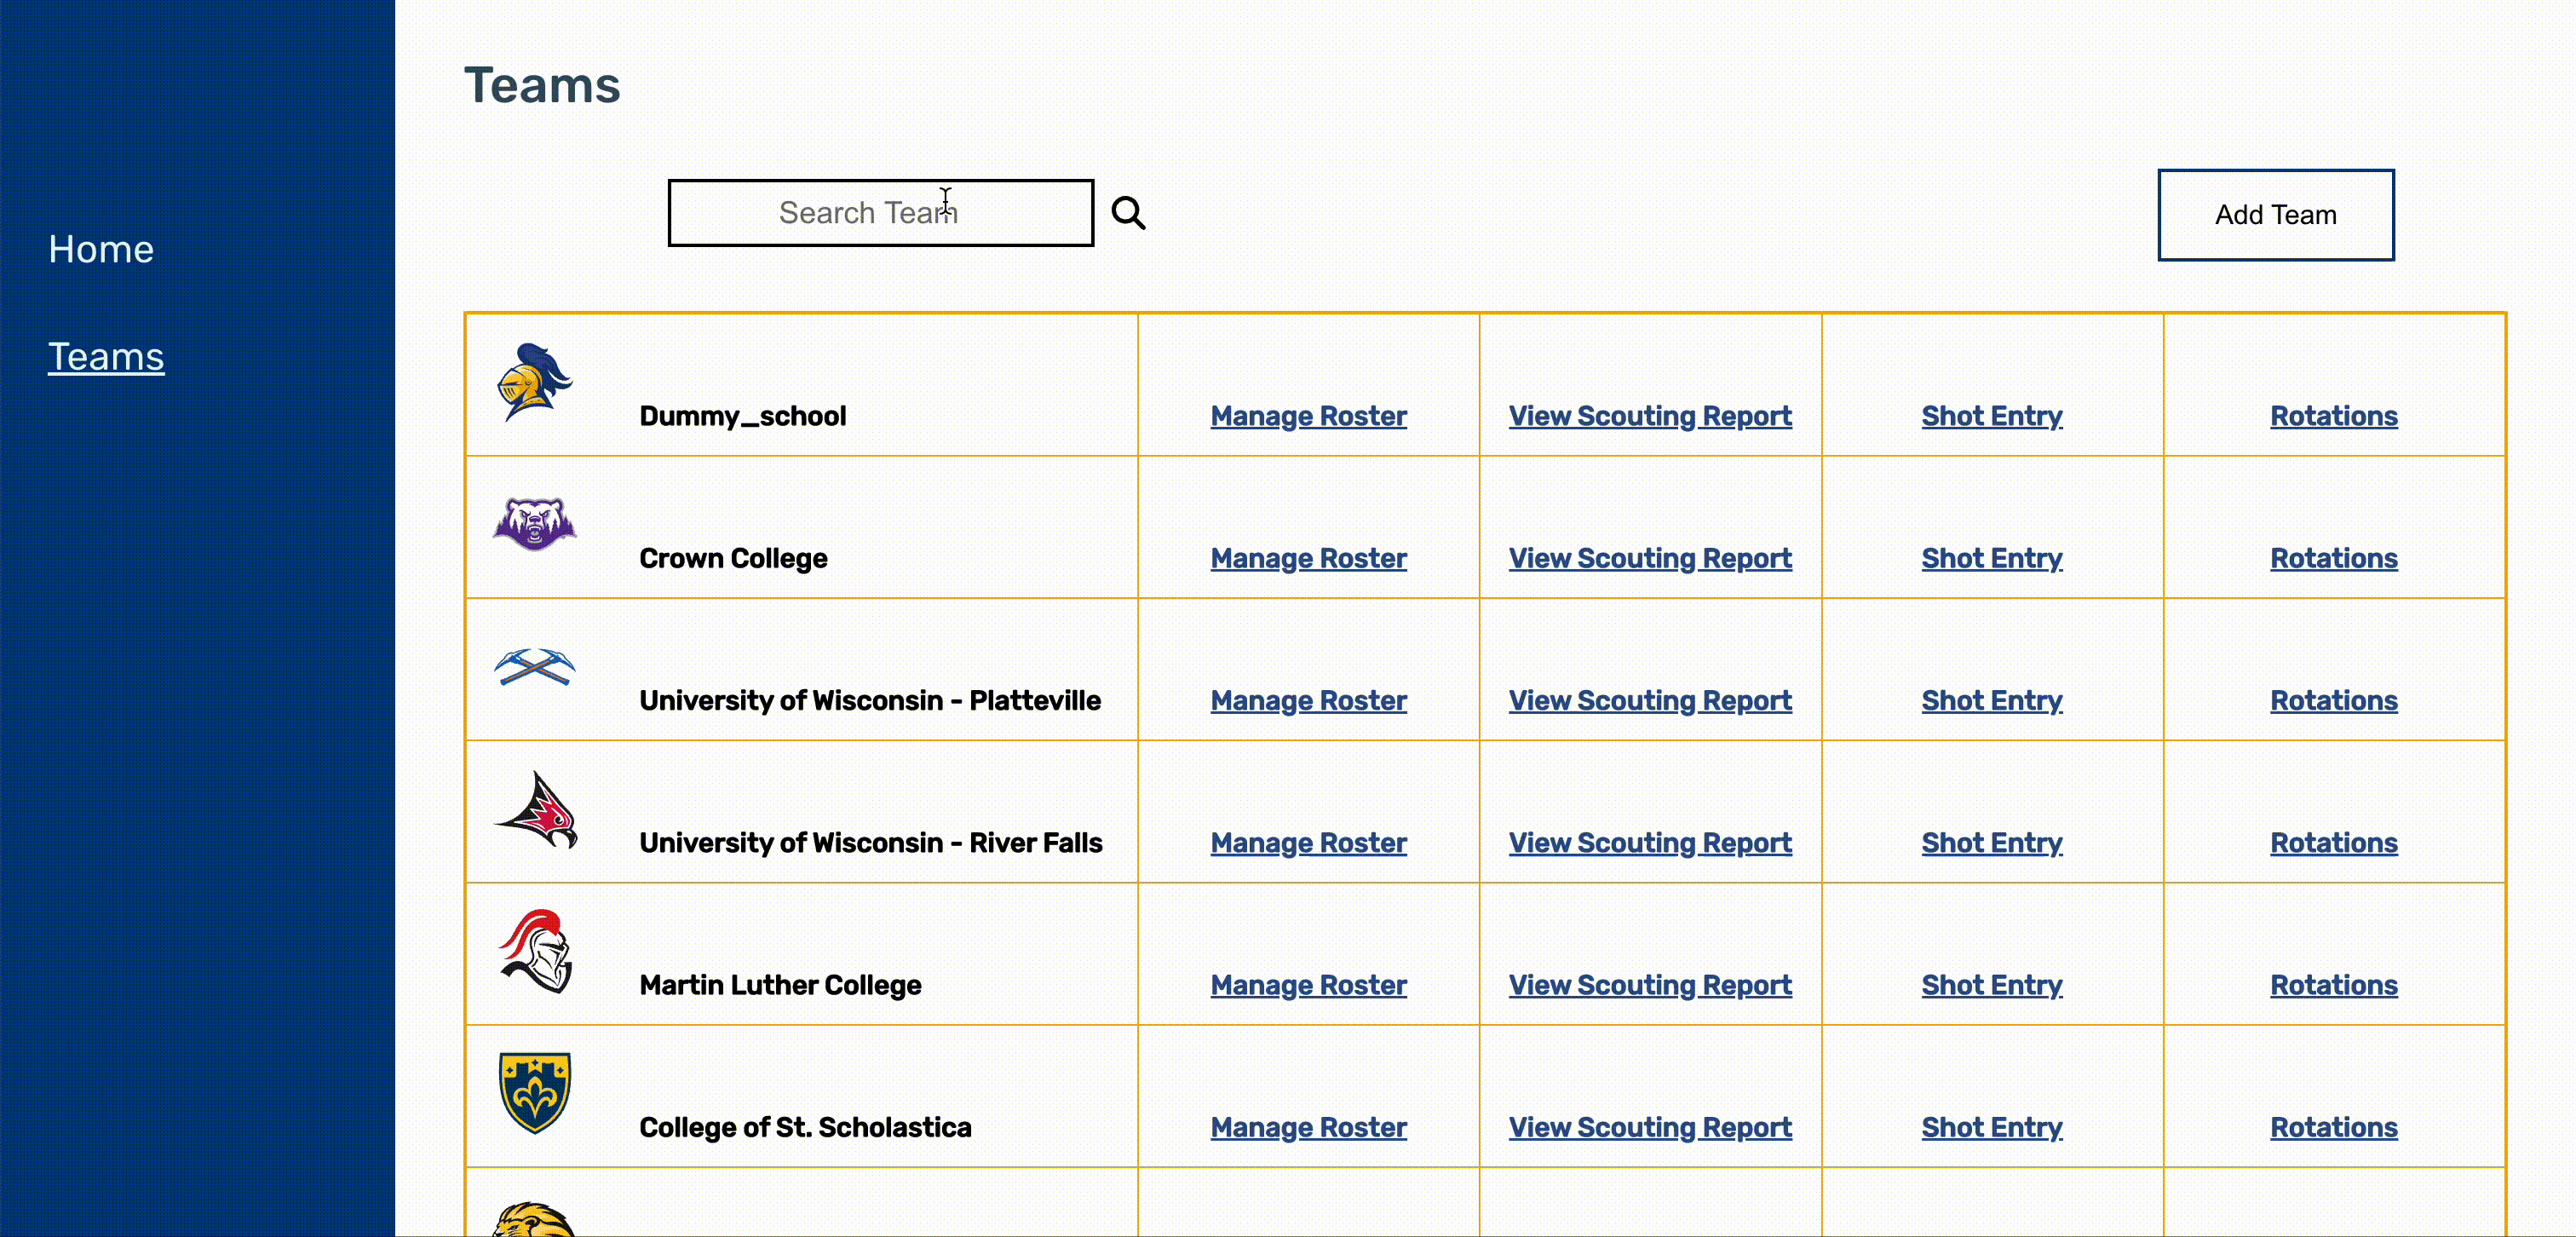The width and height of the screenshot is (2576, 1237).
Task: View Scouting Report for College of St. Scholastica
Action: click(x=1650, y=1127)
